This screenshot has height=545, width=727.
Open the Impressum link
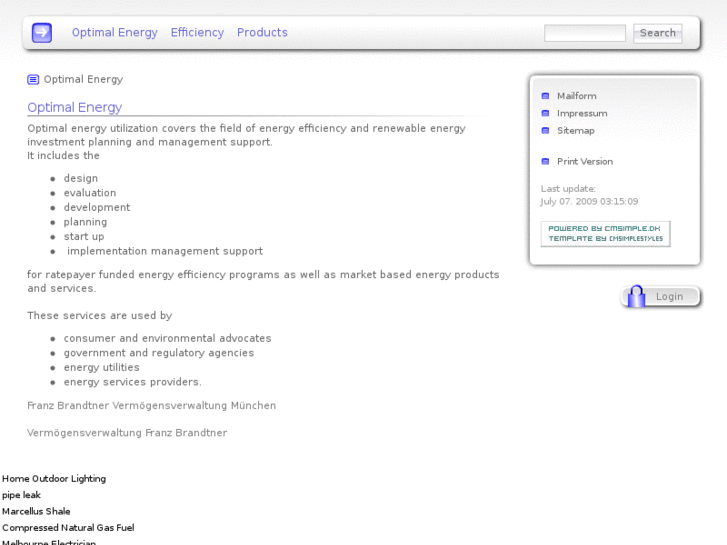582,114
